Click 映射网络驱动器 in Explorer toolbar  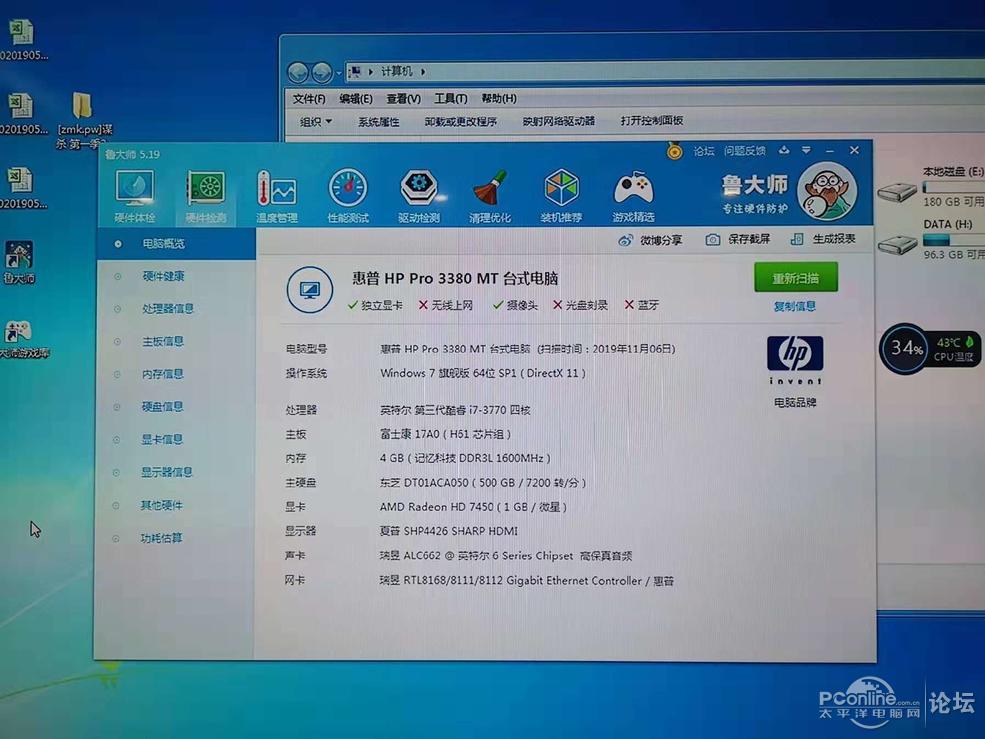click(x=558, y=121)
